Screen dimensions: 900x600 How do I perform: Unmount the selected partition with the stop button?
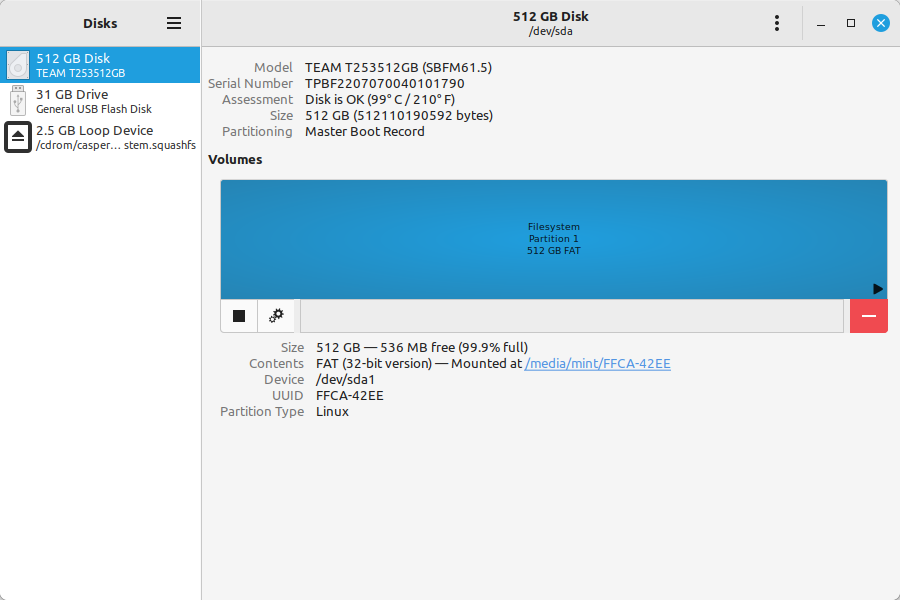pos(239,316)
